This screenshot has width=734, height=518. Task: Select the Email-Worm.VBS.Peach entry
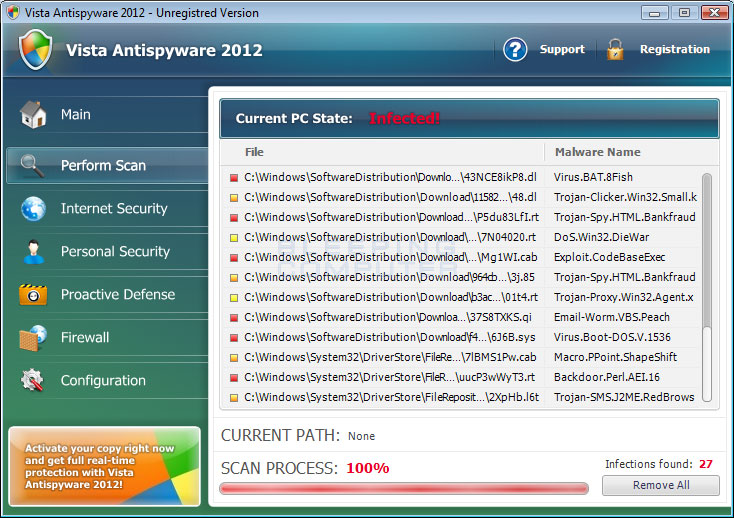(612, 317)
